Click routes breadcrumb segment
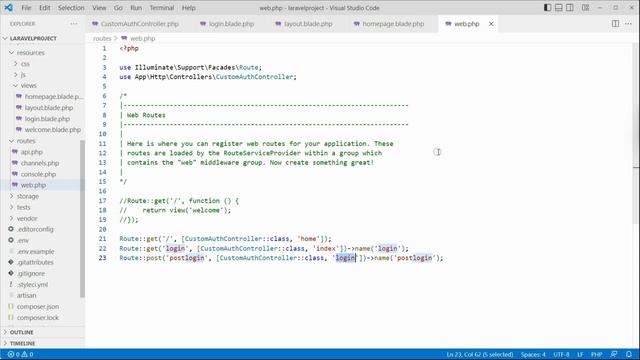 coord(102,38)
